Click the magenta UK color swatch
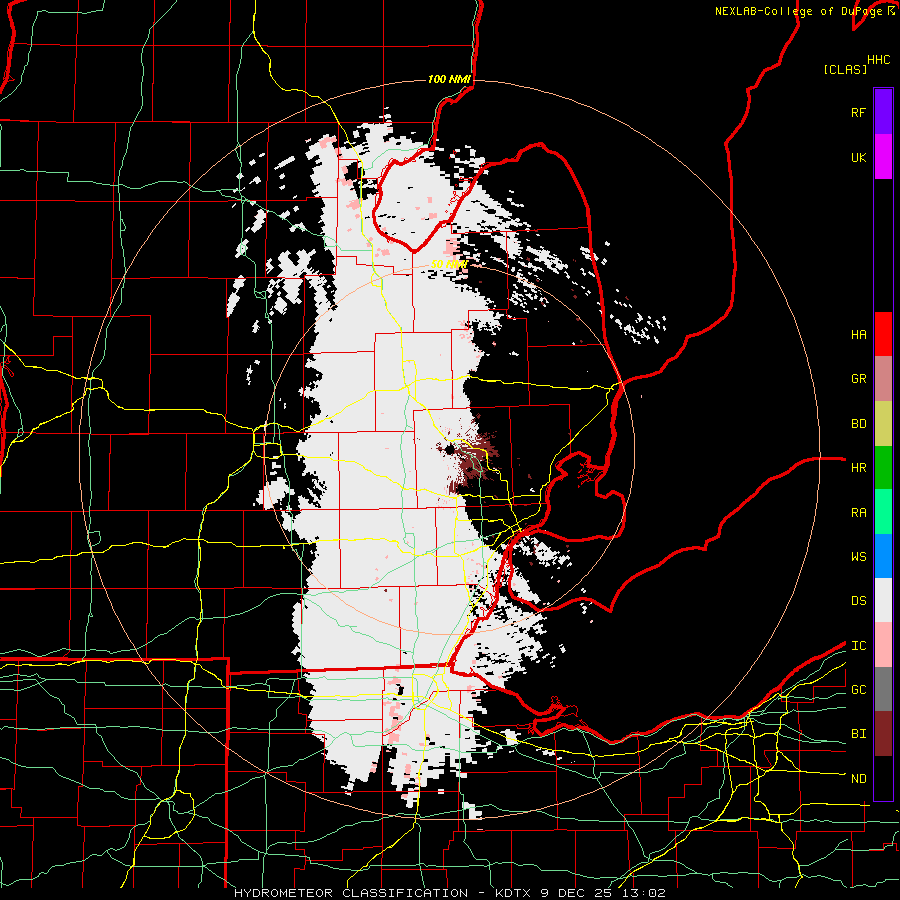 click(x=883, y=157)
